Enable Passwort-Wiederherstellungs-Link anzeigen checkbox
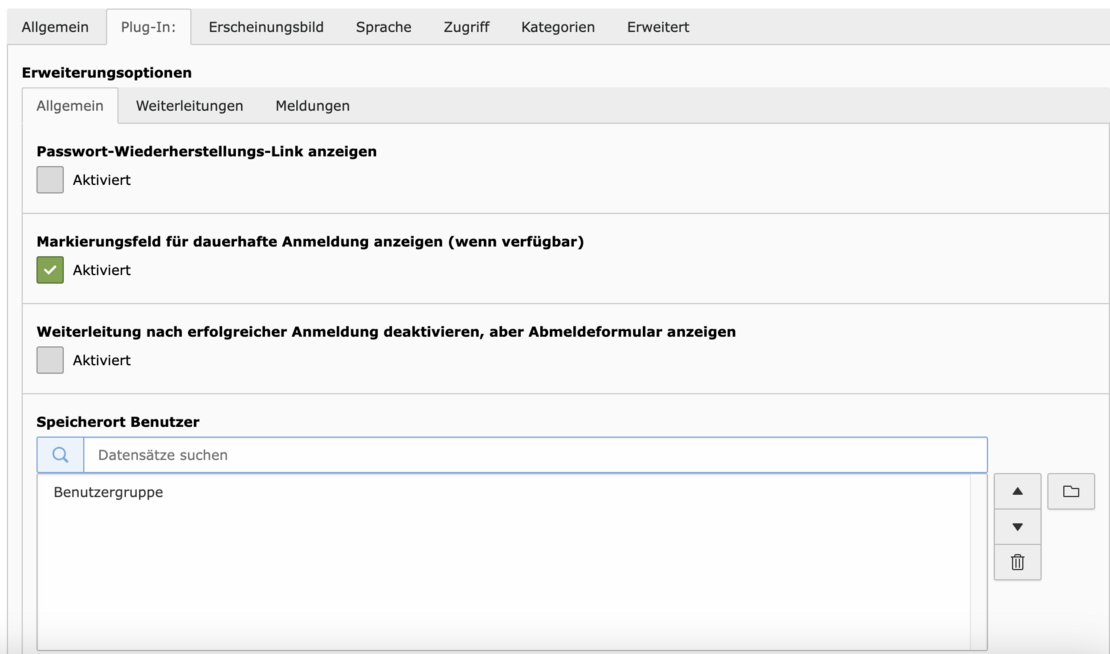This screenshot has width=1110, height=654. [50, 180]
